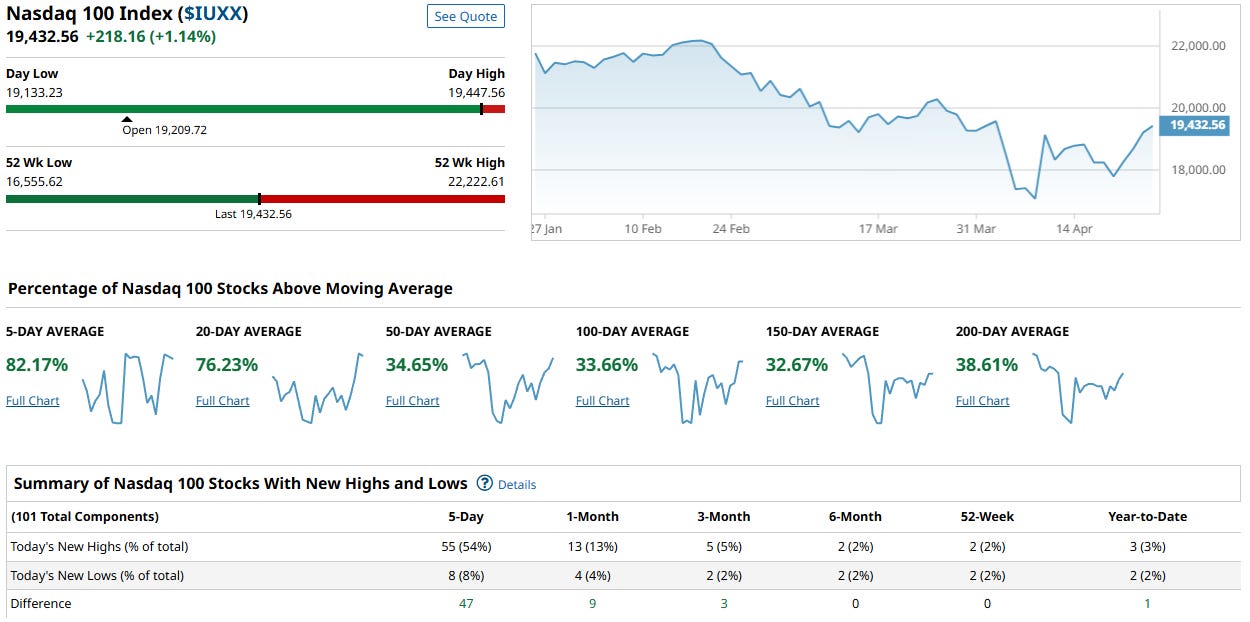Click the 52 Wk Low/High range bar
1250x622 pixels.
point(255,199)
